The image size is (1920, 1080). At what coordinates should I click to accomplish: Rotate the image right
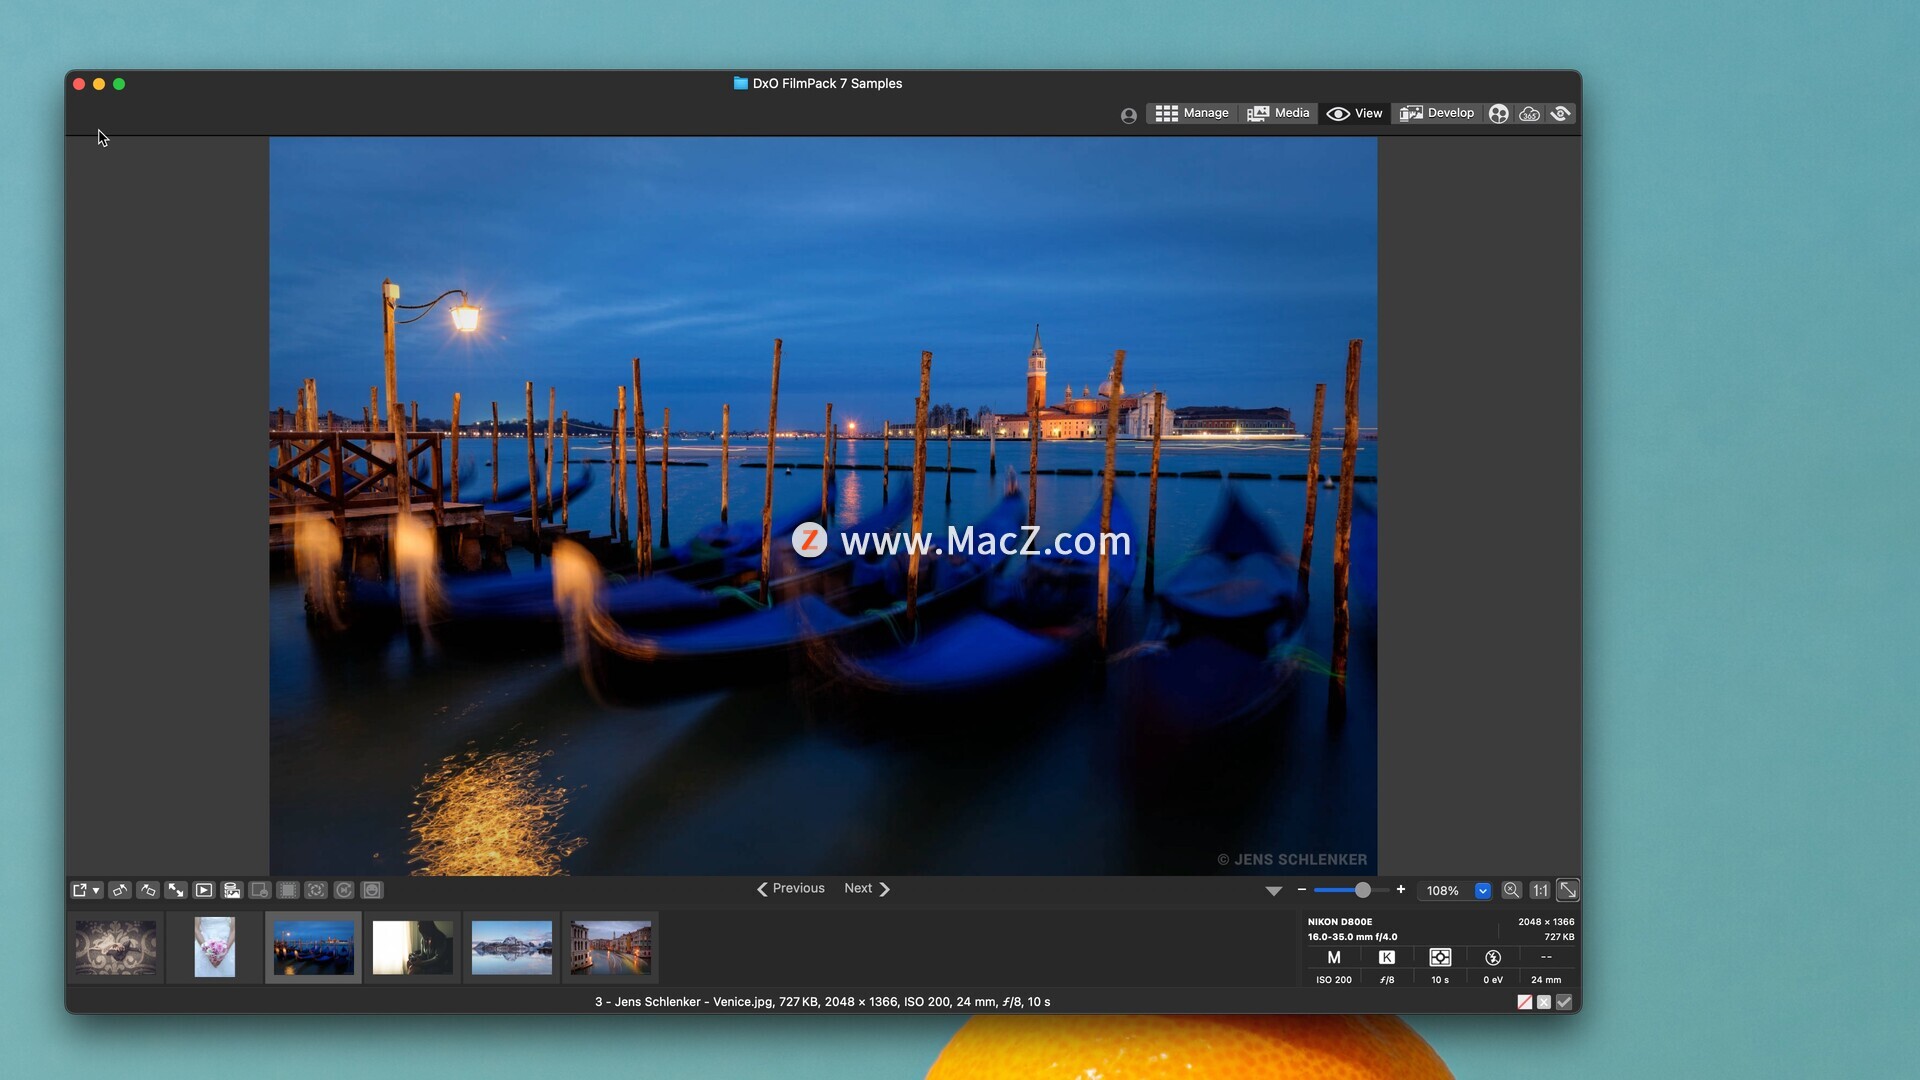click(148, 890)
